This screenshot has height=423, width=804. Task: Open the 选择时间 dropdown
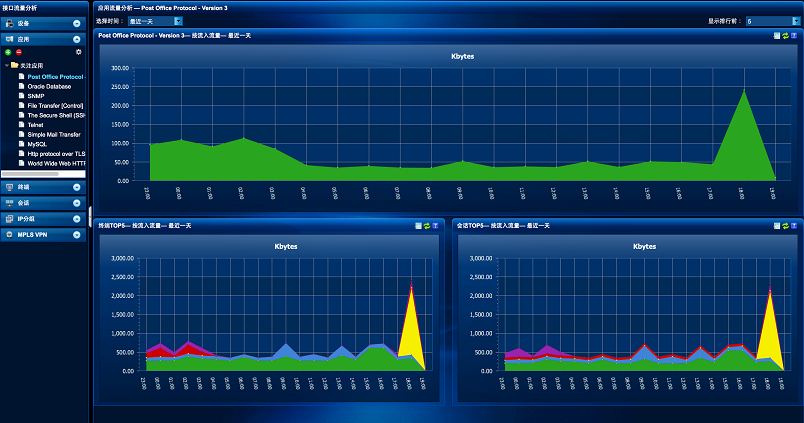pos(164,20)
